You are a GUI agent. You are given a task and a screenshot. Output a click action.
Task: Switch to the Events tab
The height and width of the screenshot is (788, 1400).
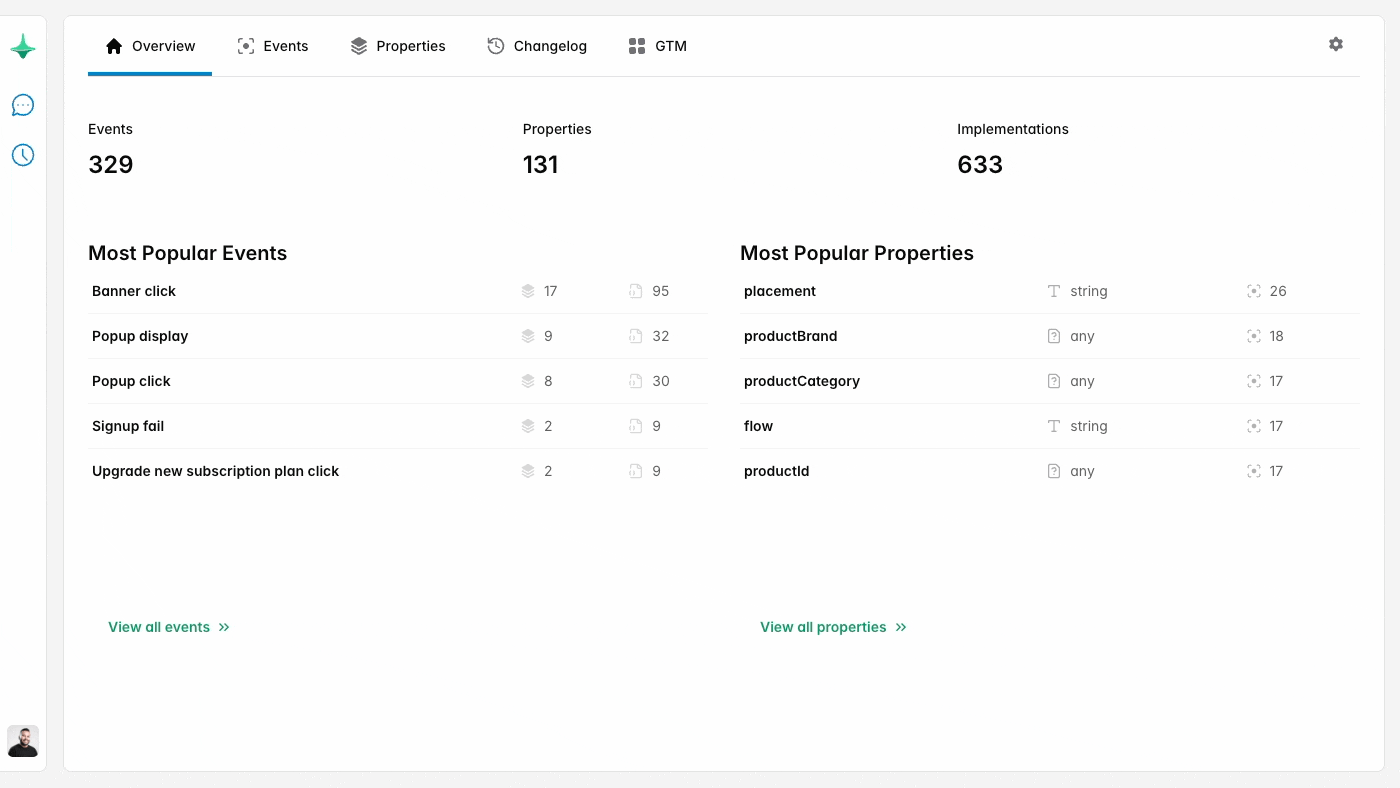285,45
